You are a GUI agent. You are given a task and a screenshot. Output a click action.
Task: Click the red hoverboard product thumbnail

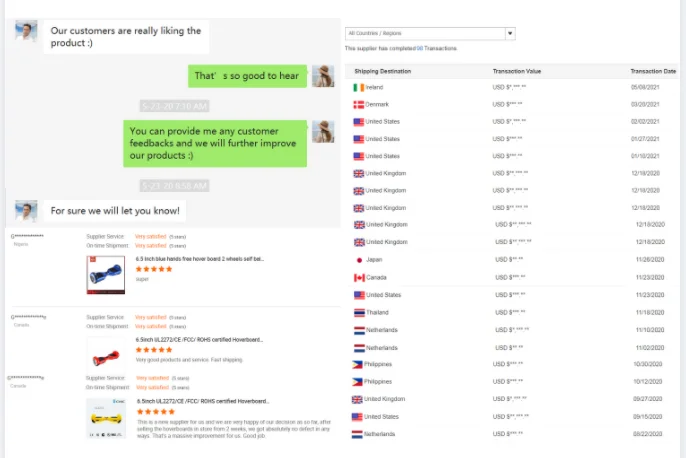[x=105, y=352]
